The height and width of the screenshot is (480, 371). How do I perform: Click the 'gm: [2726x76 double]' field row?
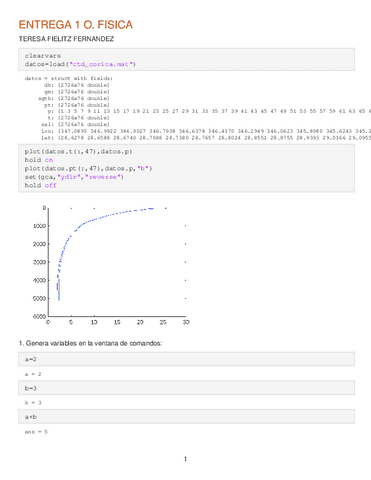[77, 92]
